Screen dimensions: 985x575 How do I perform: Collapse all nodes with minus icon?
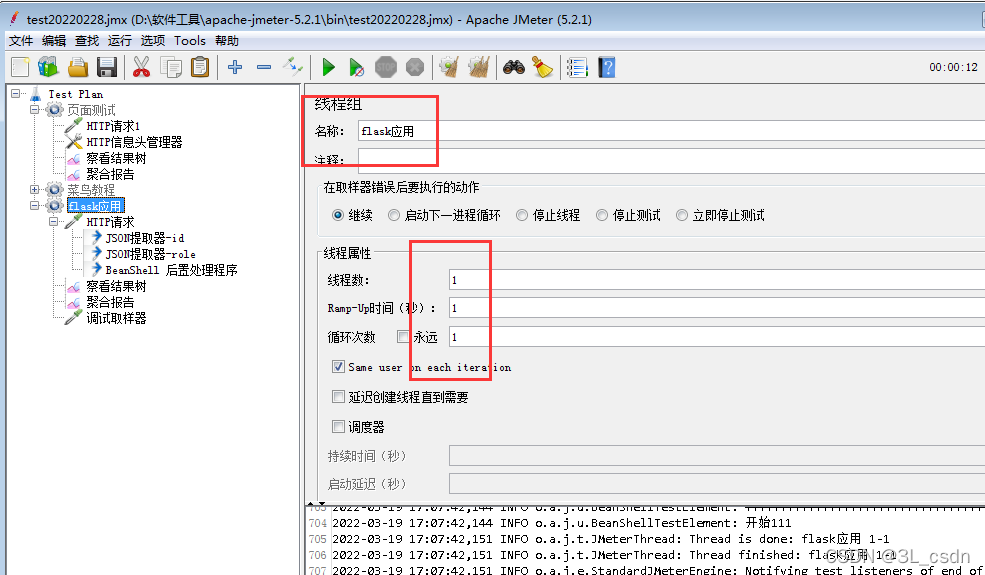(264, 67)
